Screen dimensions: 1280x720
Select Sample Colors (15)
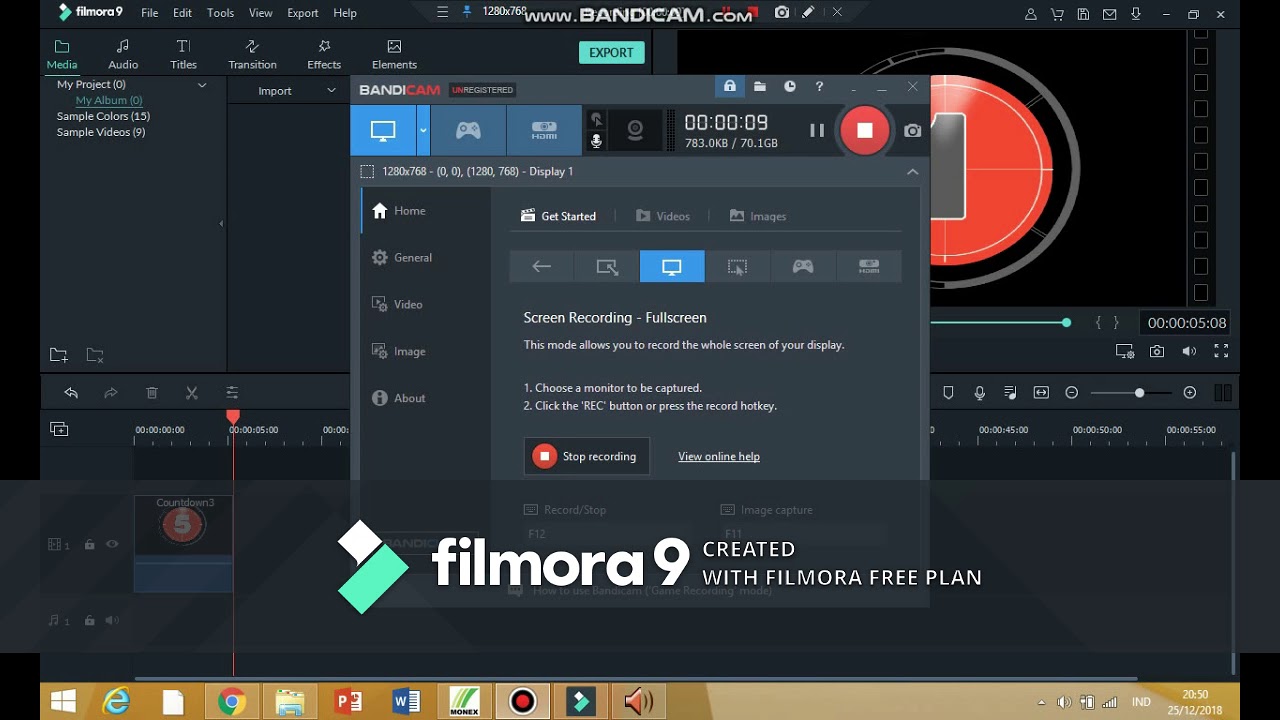(x=103, y=116)
